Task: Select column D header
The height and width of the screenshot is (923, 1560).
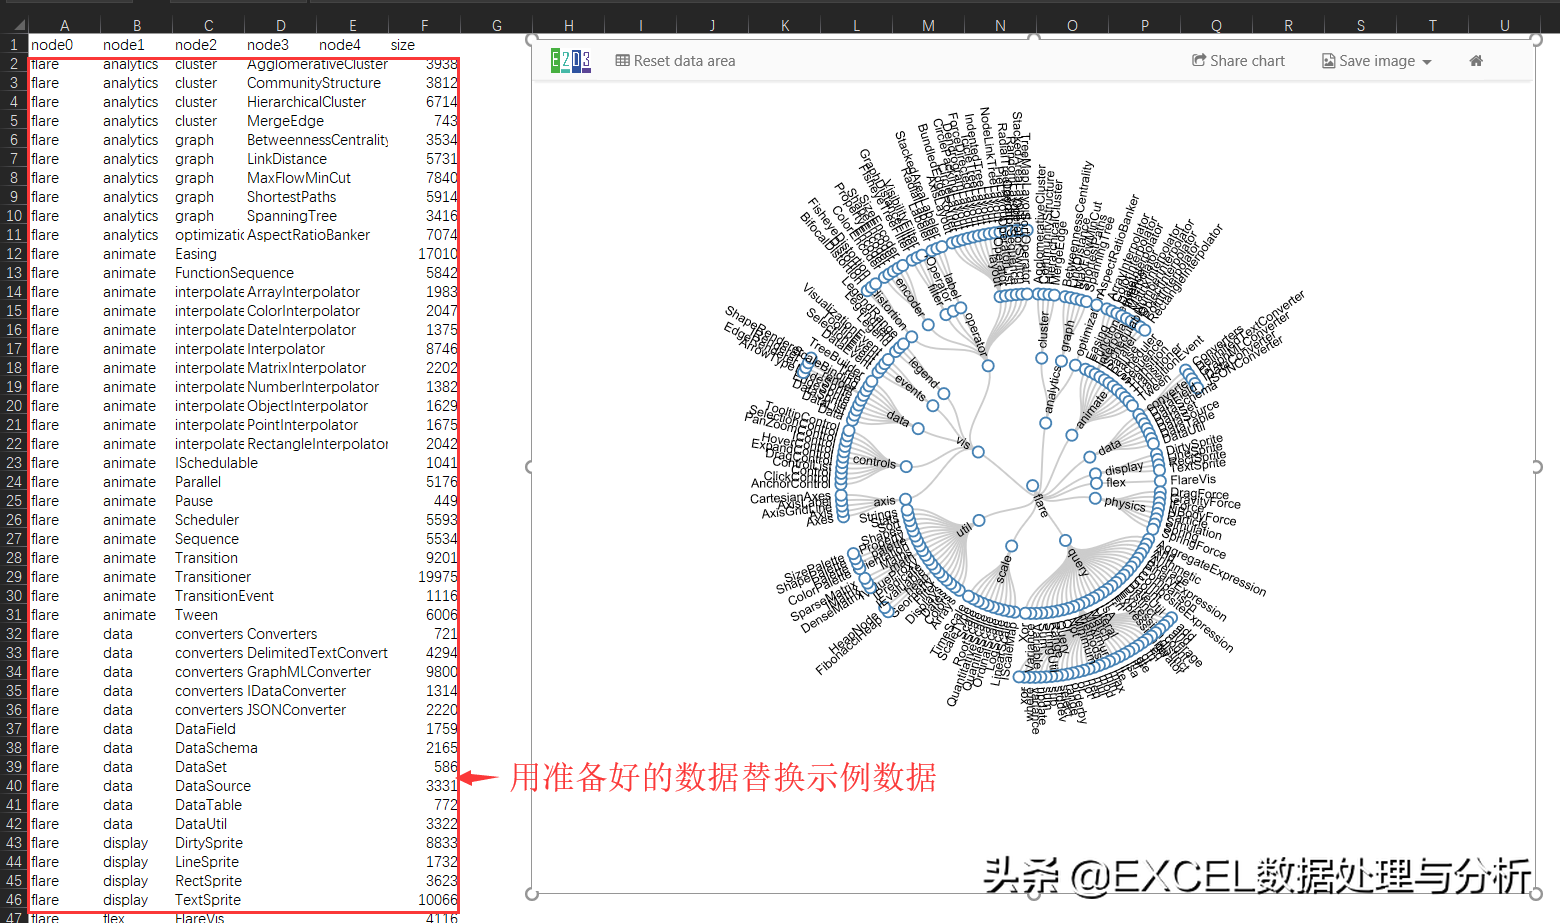Action: pyautogui.click(x=281, y=26)
